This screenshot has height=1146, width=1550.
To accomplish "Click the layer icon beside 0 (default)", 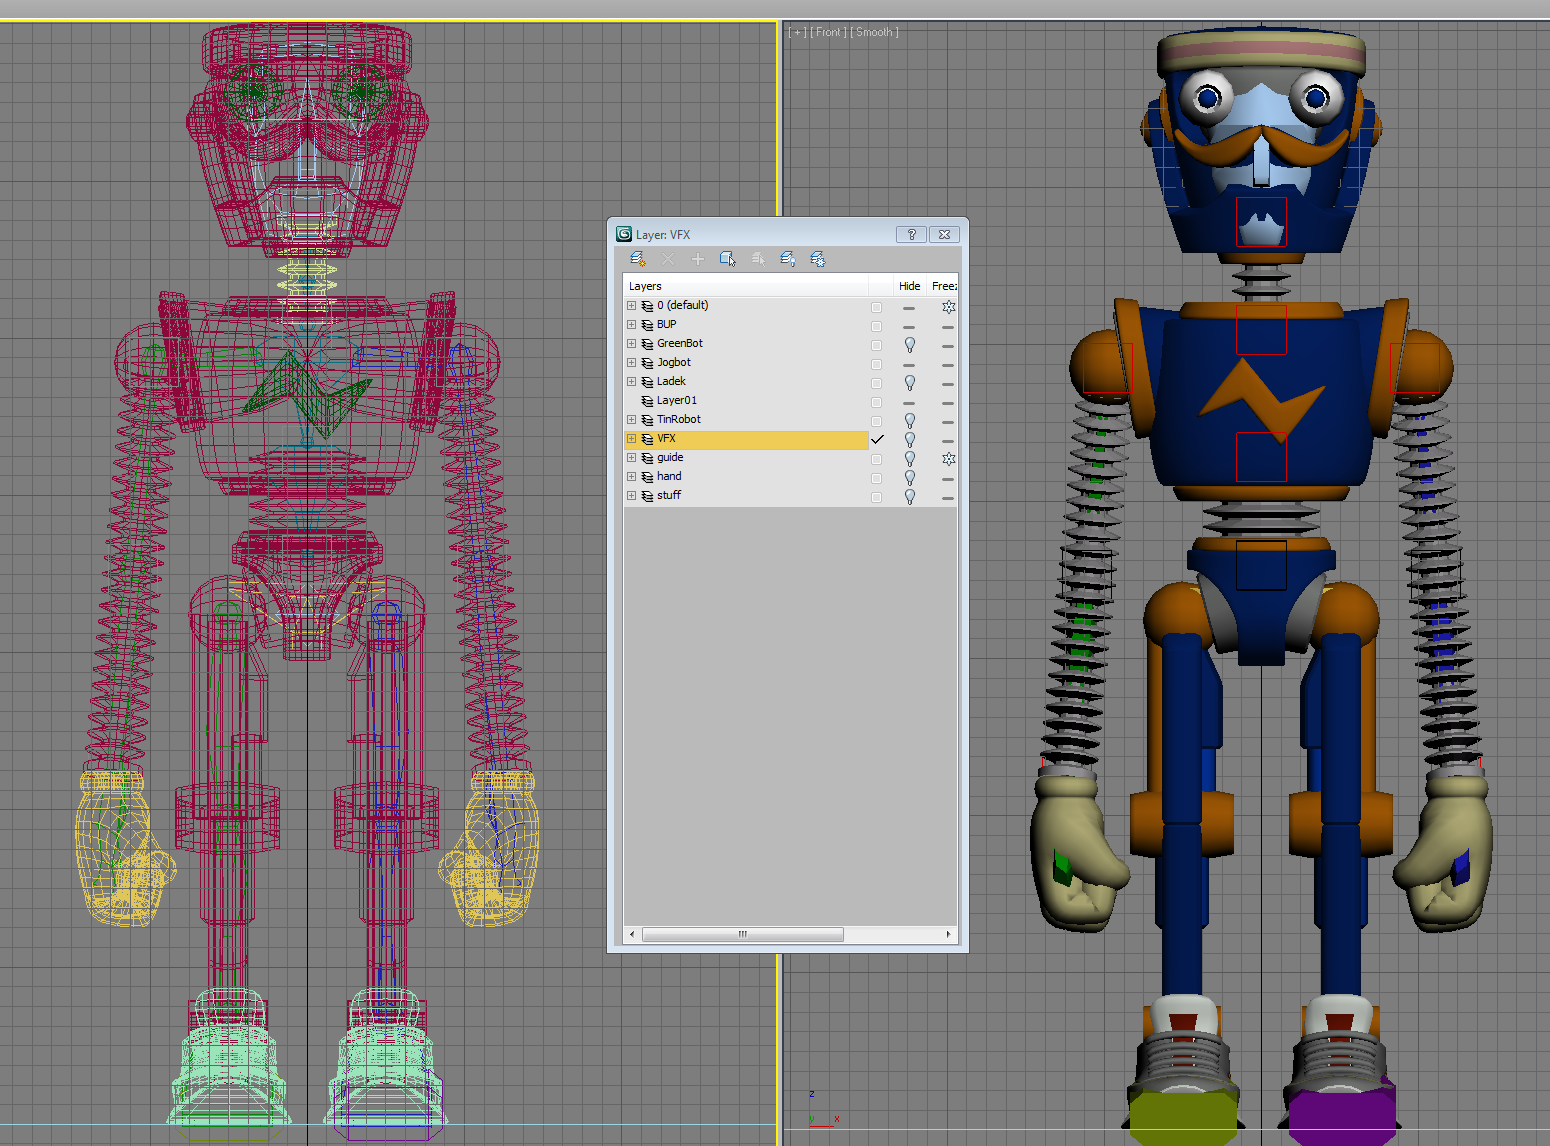I will coord(647,306).
